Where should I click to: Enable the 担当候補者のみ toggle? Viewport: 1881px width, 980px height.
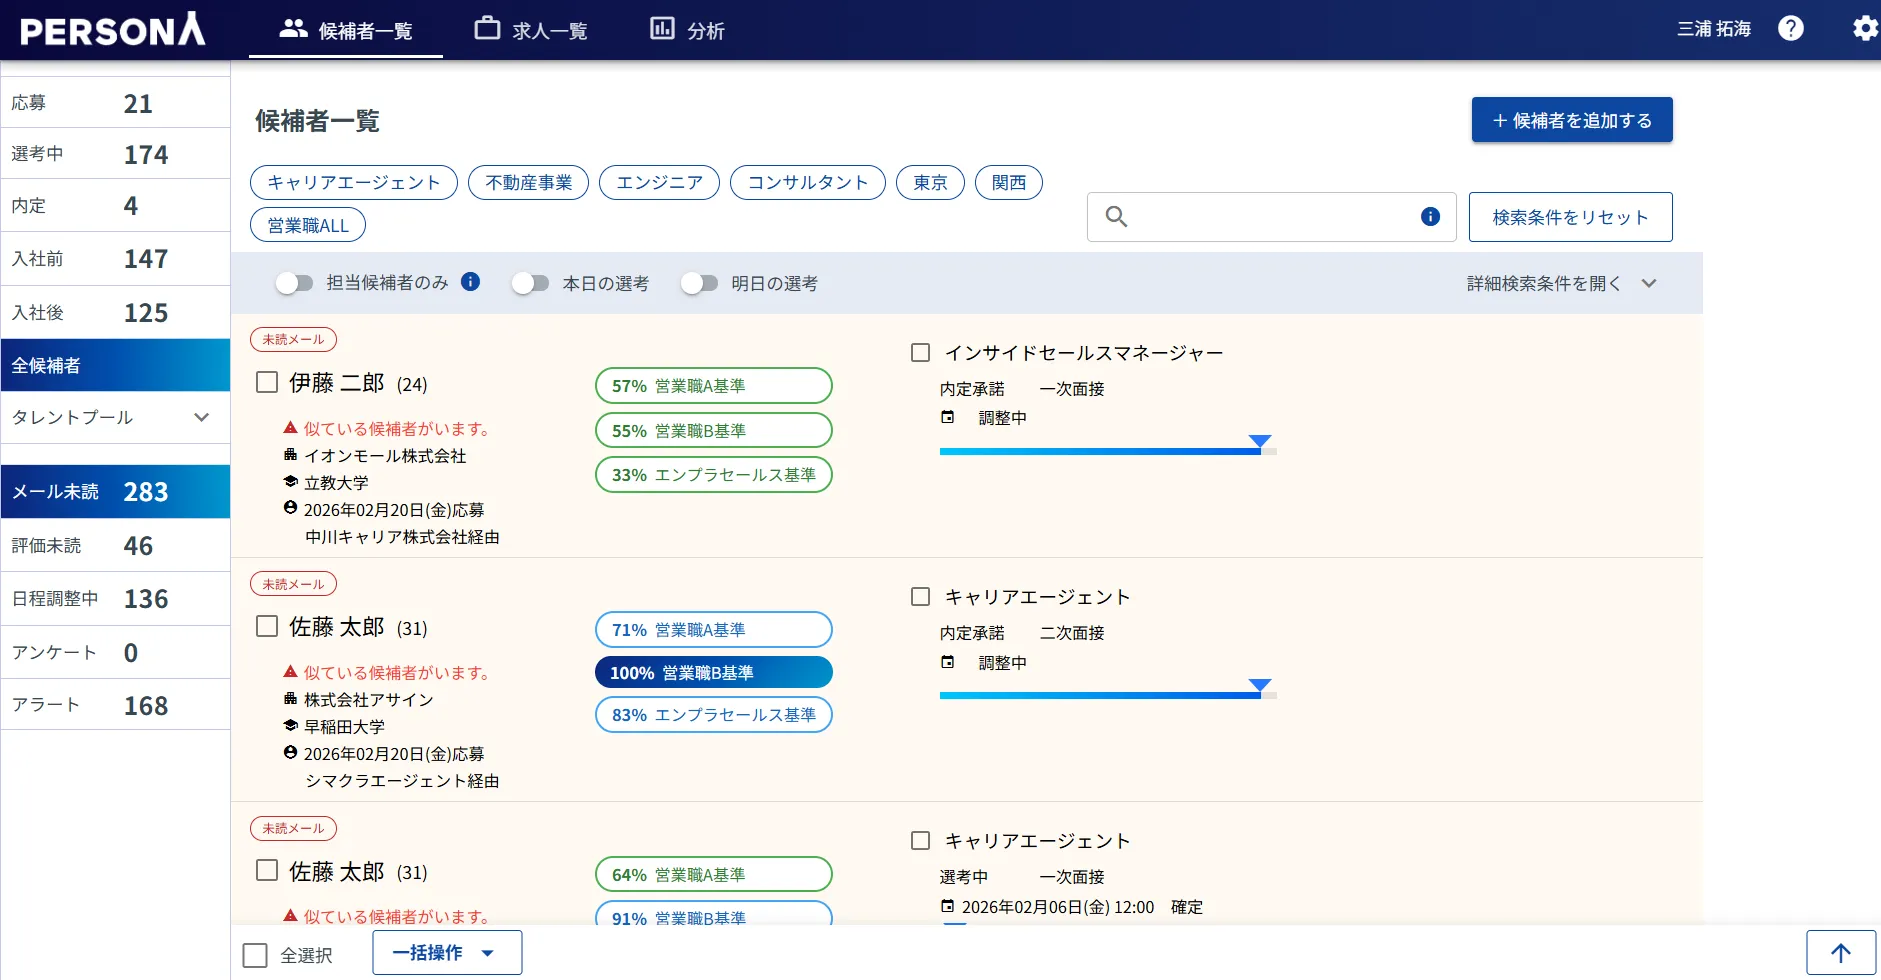point(296,283)
